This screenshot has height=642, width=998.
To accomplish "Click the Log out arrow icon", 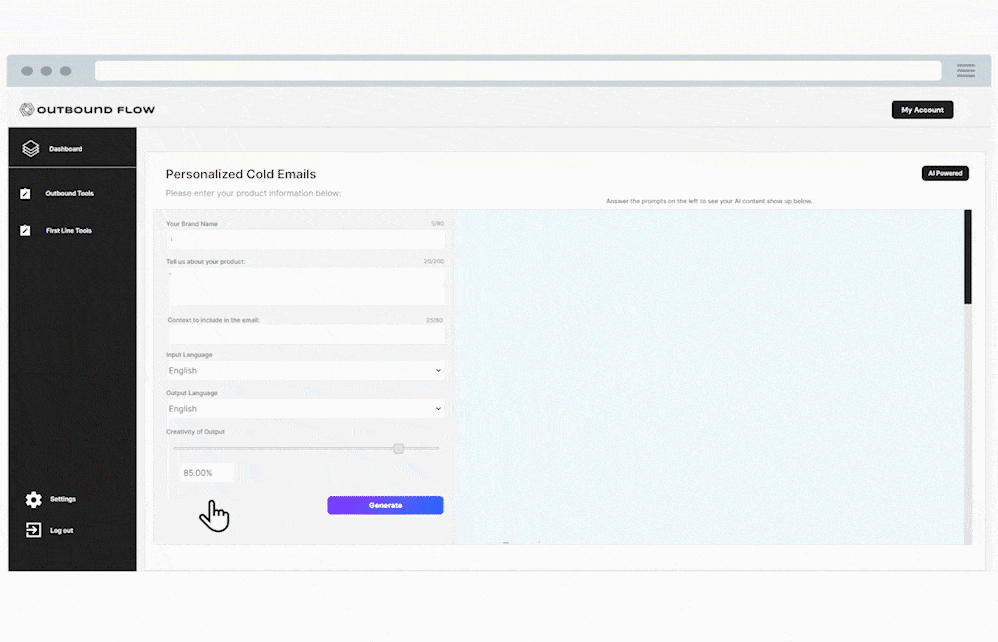I will tap(33, 530).
